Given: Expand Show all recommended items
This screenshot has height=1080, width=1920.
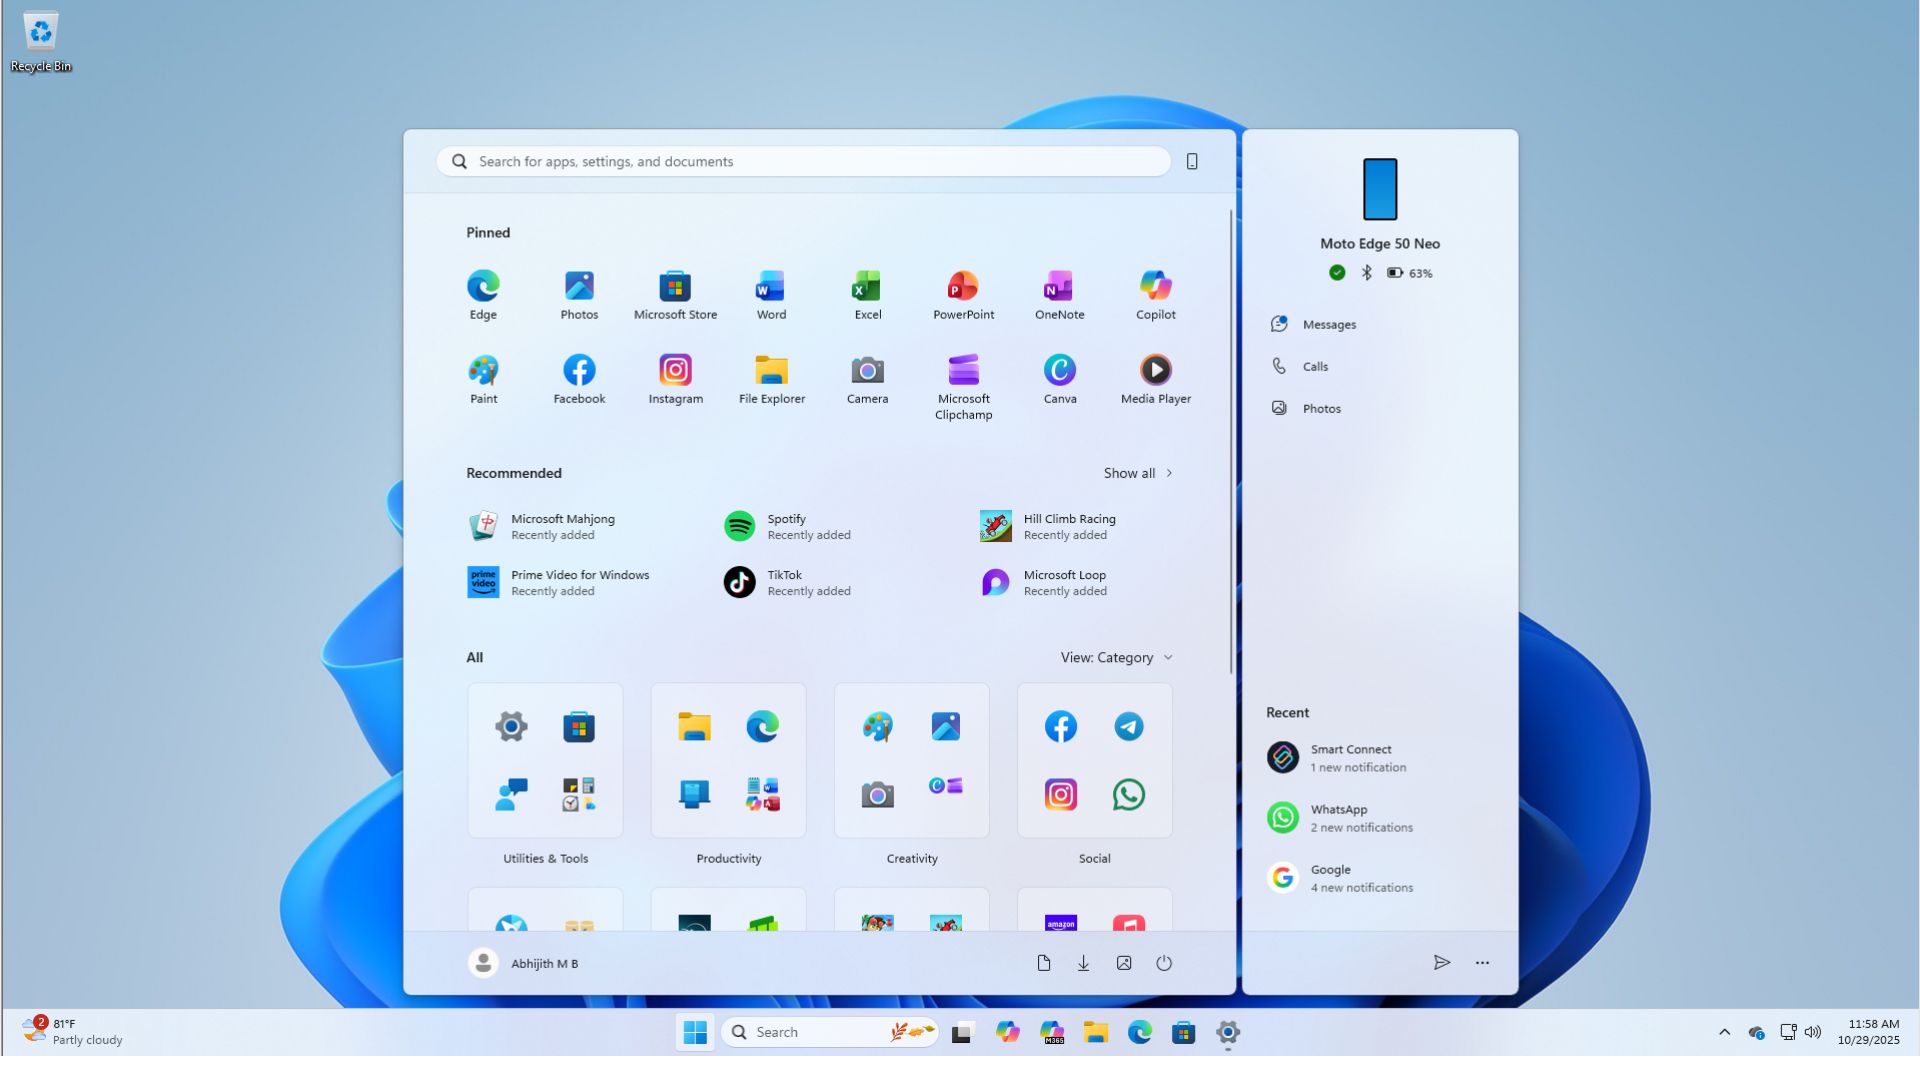Looking at the screenshot, I should [x=1137, y=473].
